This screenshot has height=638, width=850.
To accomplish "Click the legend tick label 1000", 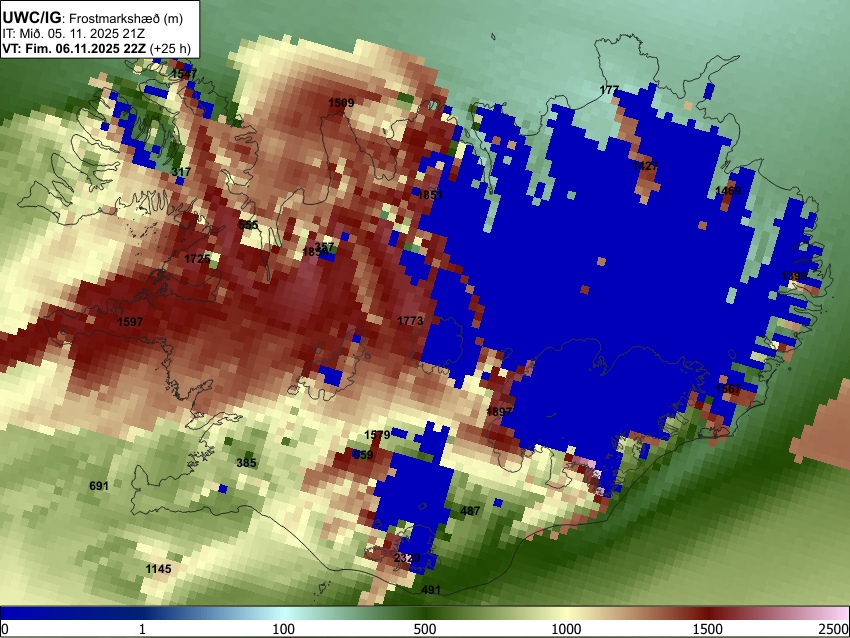I will (566, 629).
